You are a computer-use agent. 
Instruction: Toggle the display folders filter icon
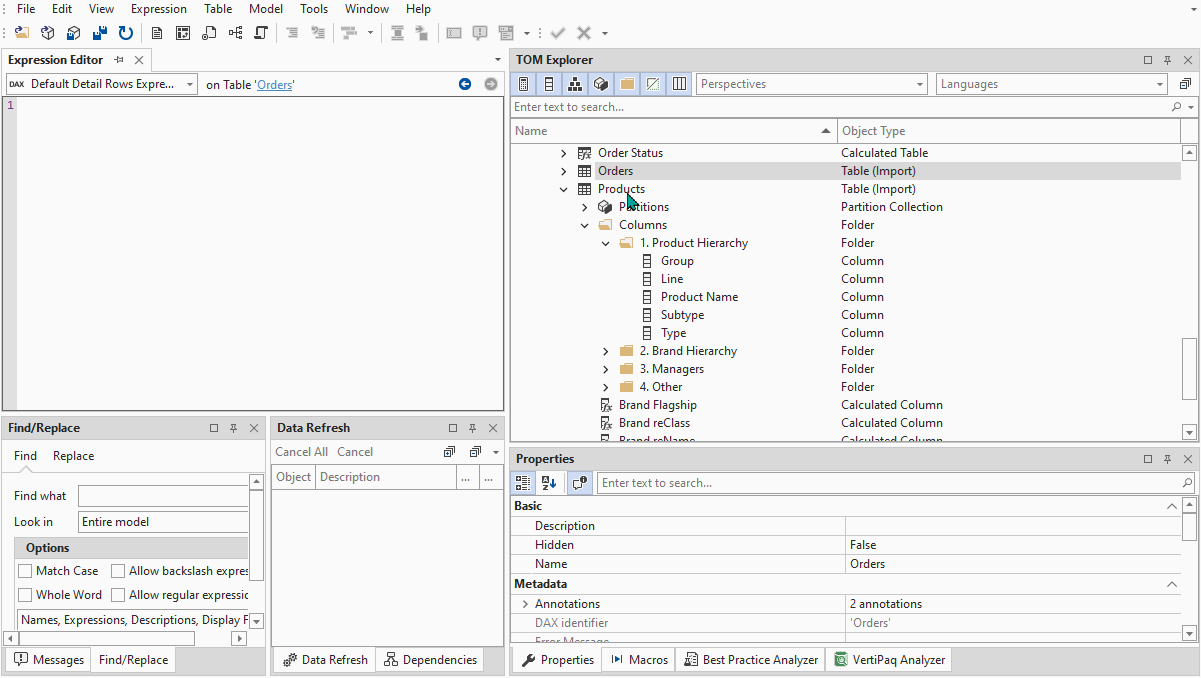(627, 83)
